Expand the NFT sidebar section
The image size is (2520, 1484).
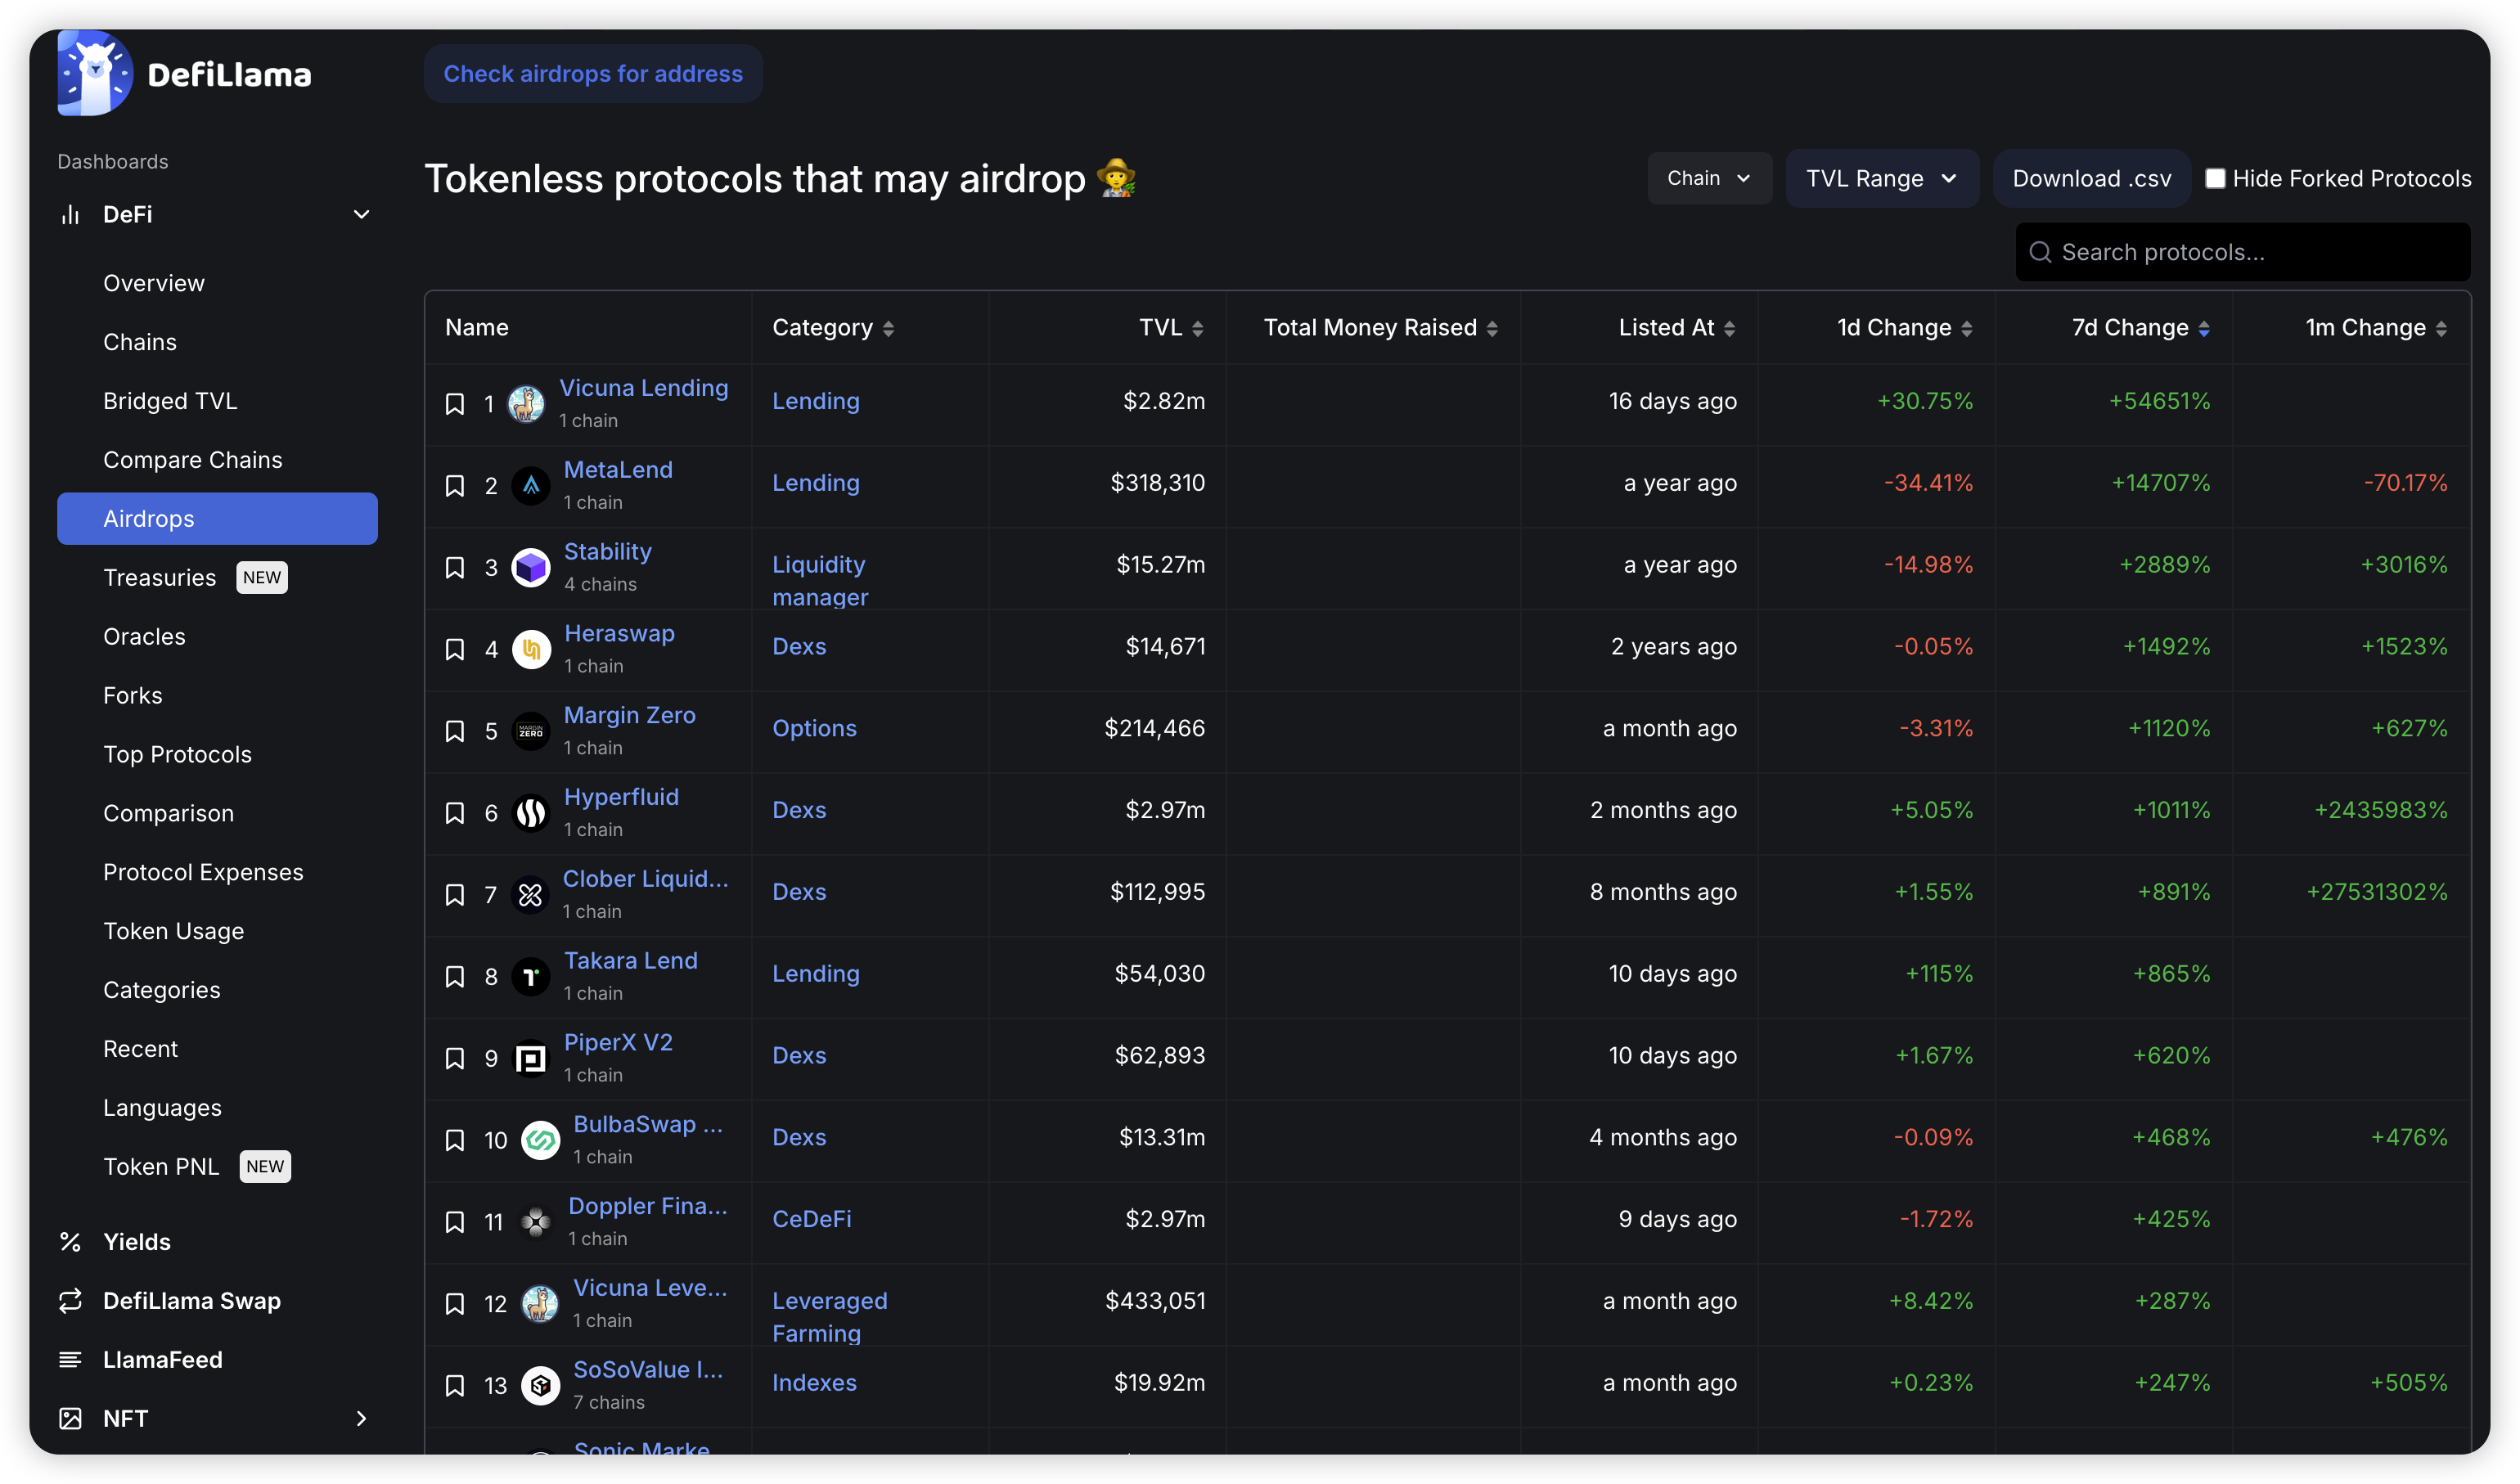(x=361, y=1418)
